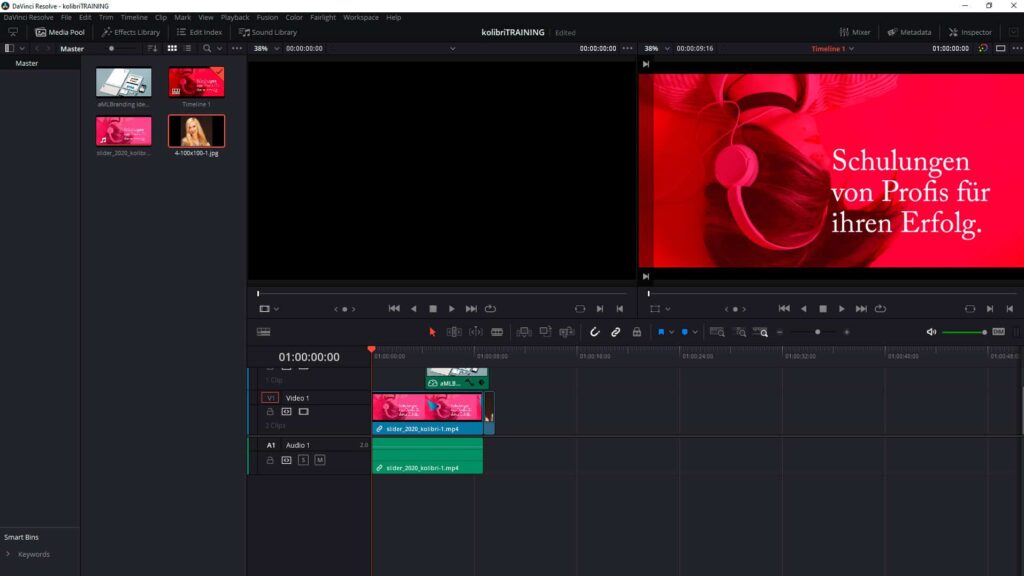
Task: Toggle timeline Snapping magnet
Action: tap(594, 332)
